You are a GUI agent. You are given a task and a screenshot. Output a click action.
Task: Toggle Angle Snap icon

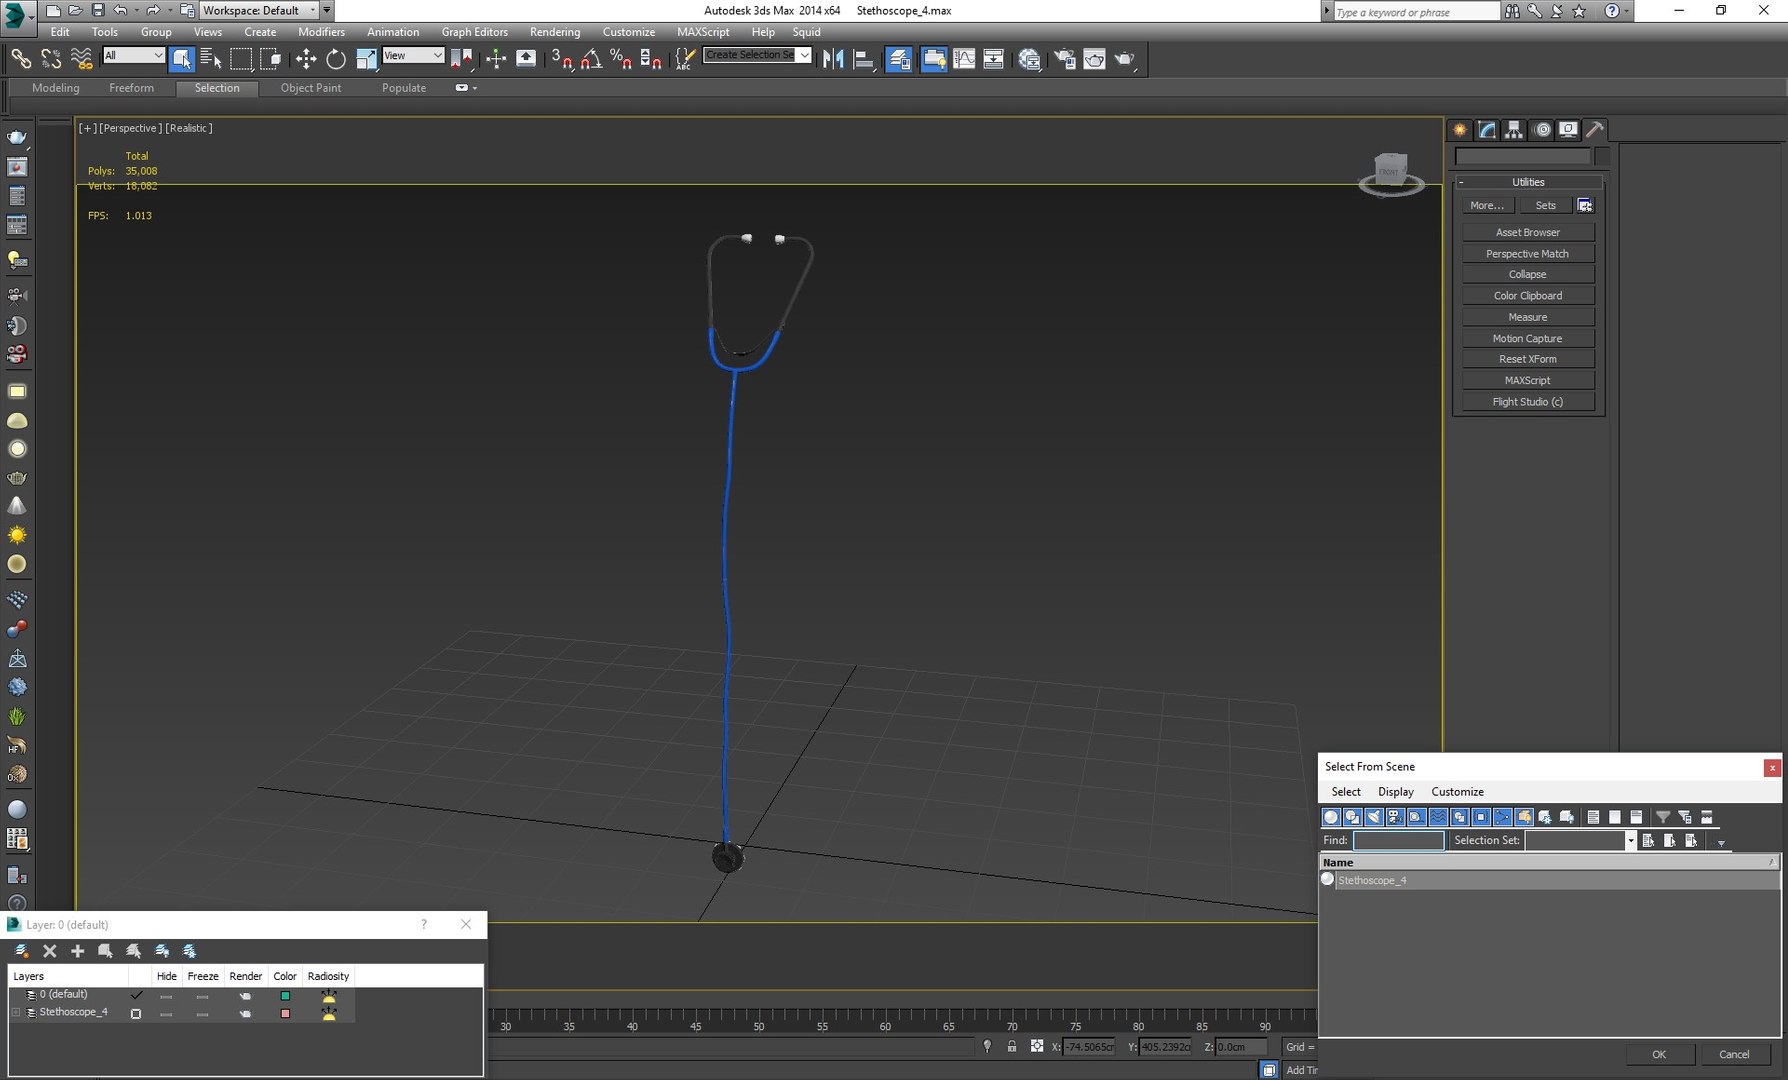591,59
